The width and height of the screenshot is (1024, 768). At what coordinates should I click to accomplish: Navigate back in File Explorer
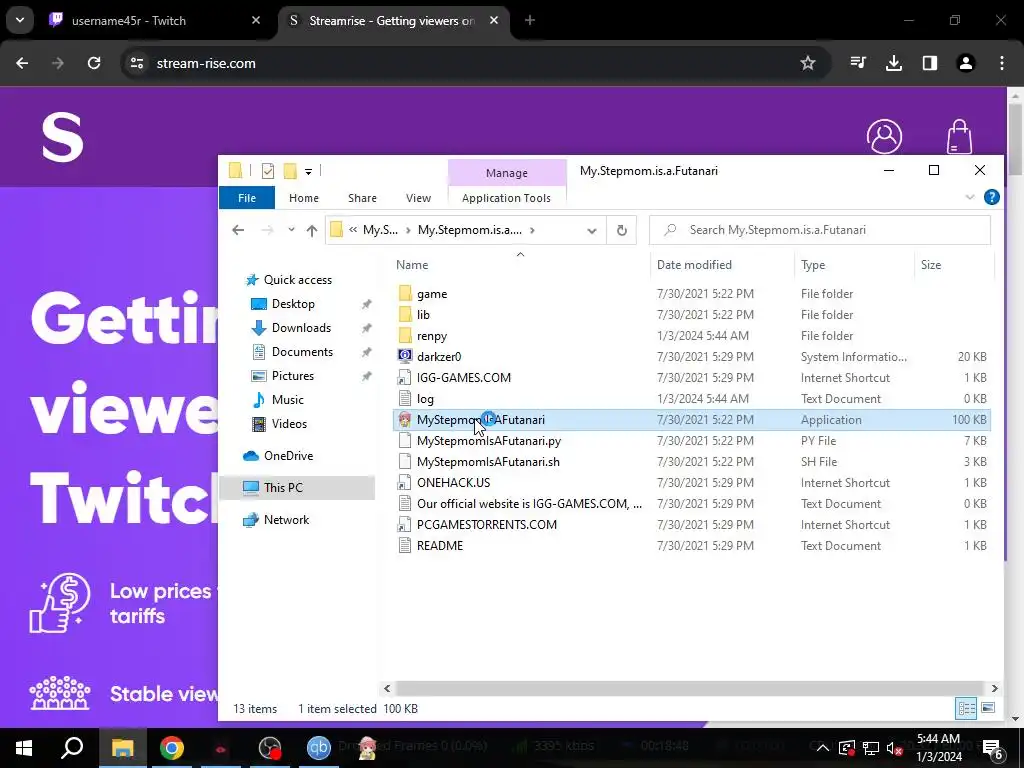238,230
